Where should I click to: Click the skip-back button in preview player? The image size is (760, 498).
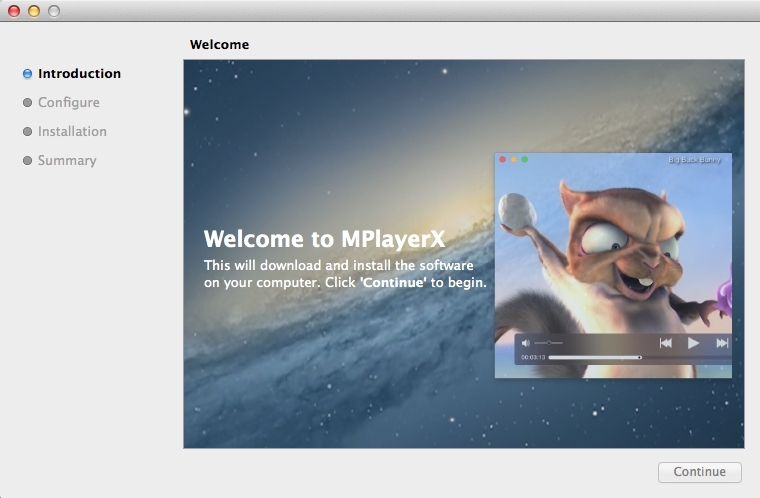(666, 343)
